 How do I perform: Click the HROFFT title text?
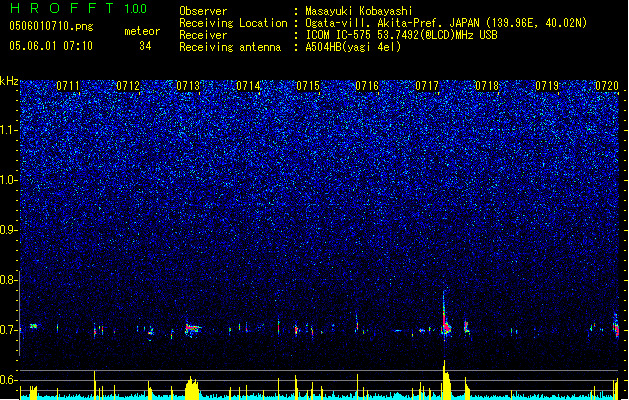click(62, 8)
